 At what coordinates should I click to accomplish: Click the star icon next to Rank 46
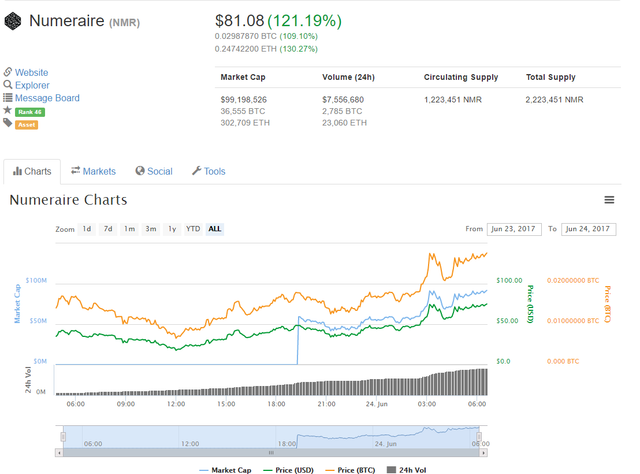(7, 110)
